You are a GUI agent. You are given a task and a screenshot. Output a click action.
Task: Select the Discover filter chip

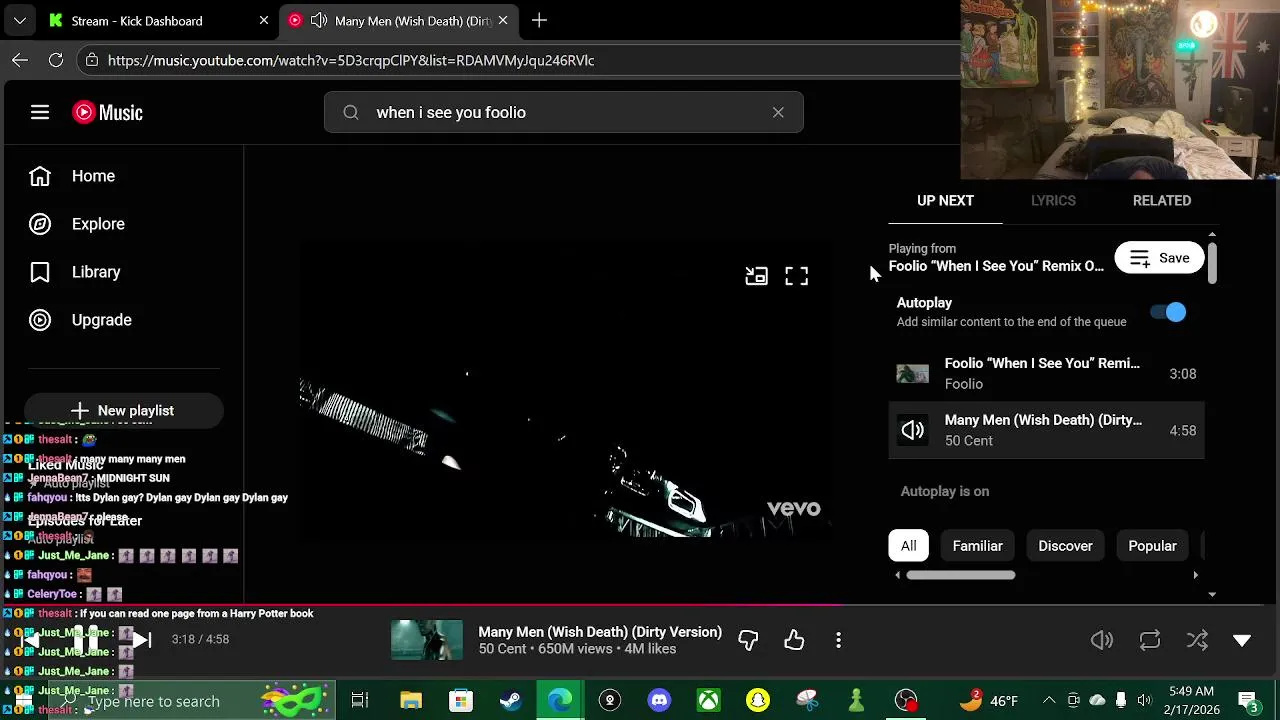[x=1065, y=546]
